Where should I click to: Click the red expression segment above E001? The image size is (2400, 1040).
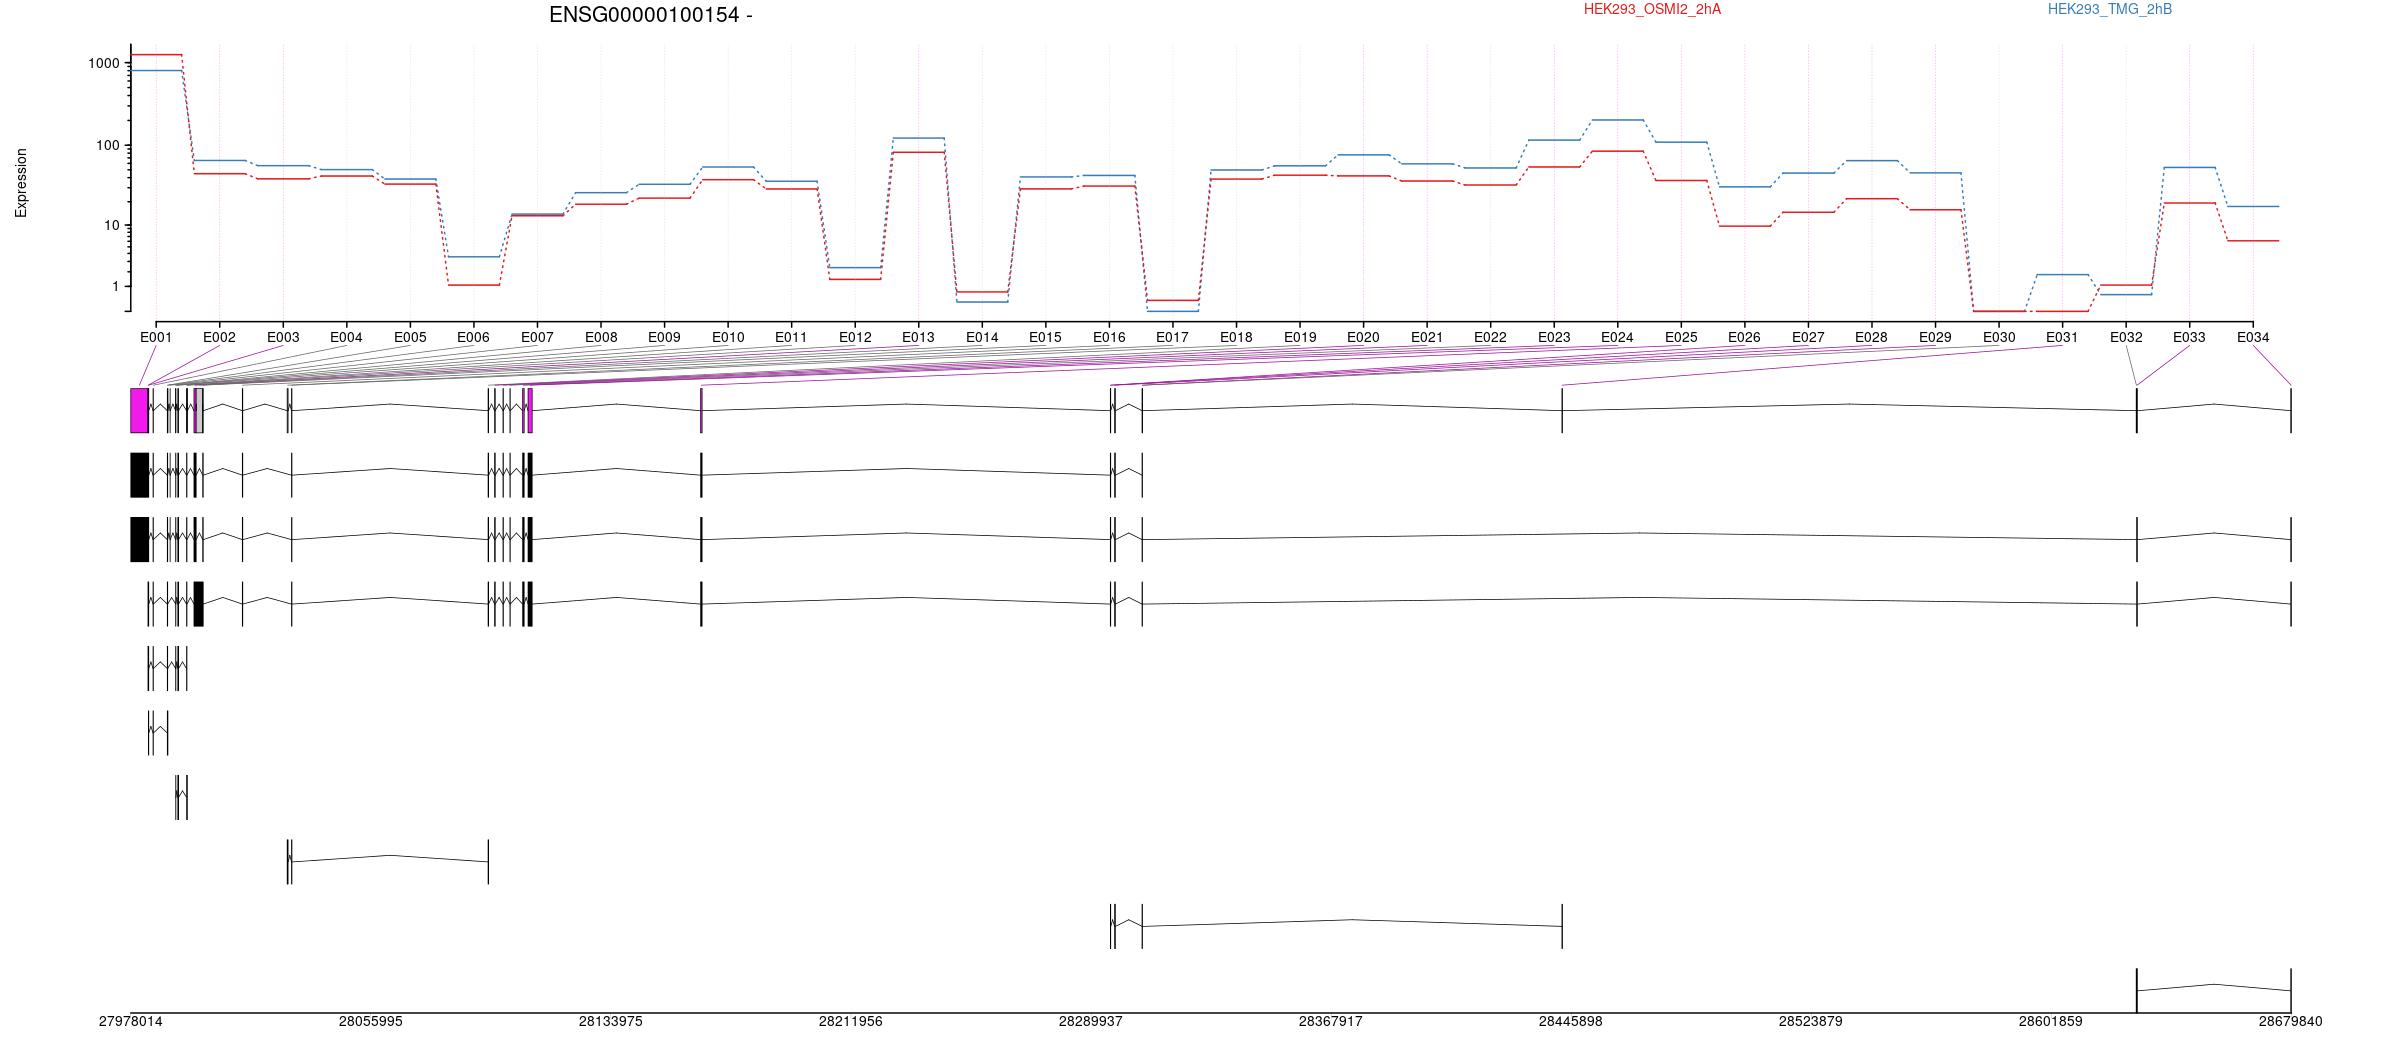pyautogui.click(x=156, y=55)
